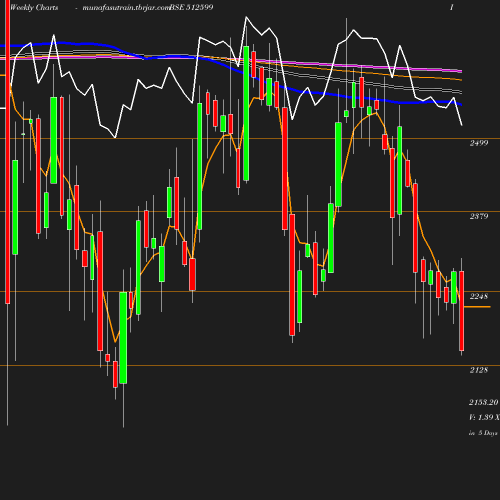Click the "Weekly Charts" title text
500x500 pixels.
coord(34,7)
